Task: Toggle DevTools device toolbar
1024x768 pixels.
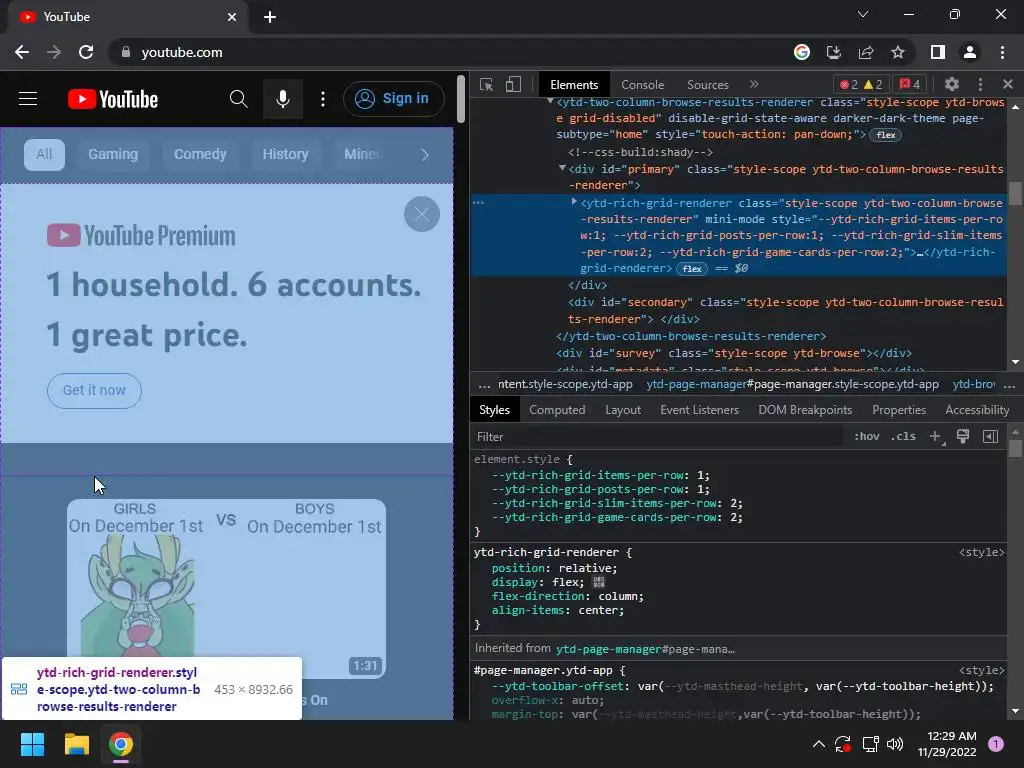Action: [513, 85]
